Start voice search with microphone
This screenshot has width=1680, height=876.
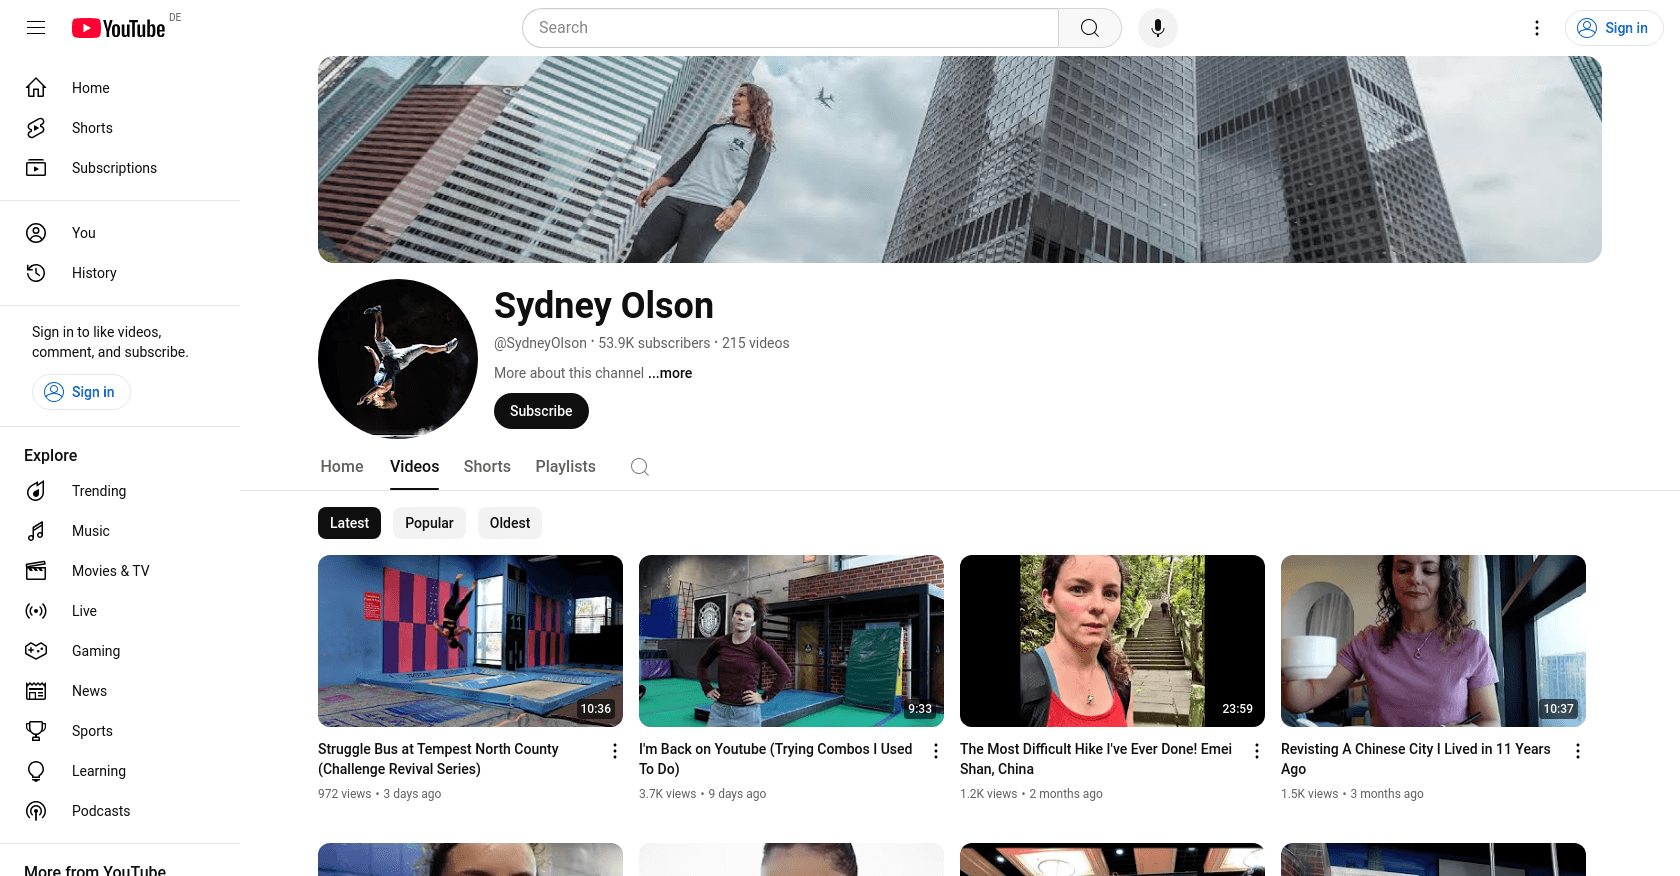point(1157,28)
